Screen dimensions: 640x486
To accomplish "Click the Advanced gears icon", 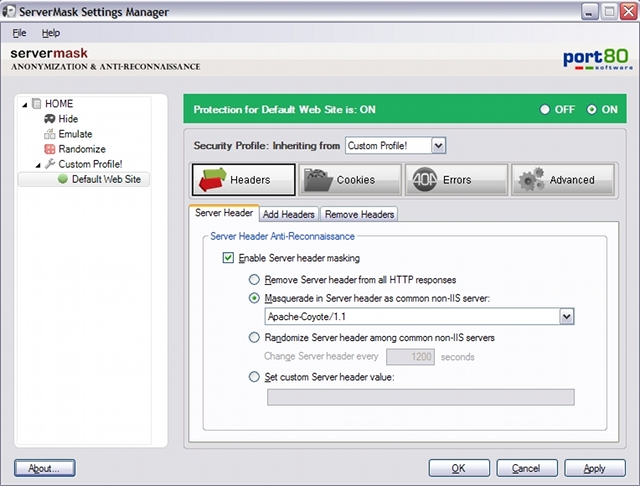I will coord(531,180).
